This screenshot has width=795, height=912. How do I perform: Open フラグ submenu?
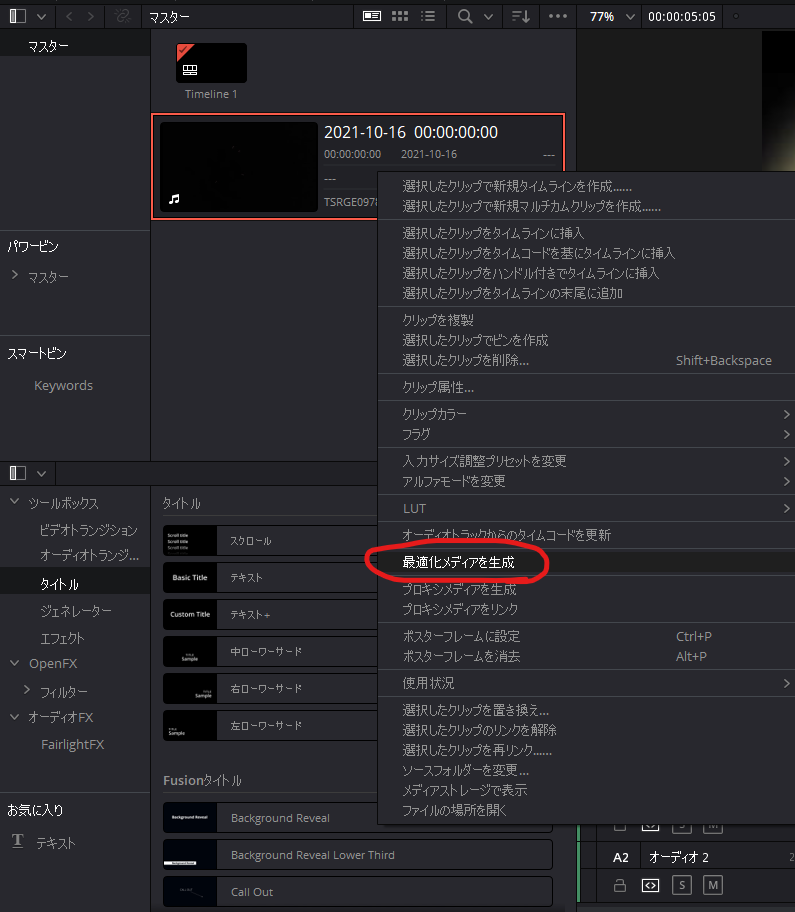pyautogui.click(x=586, y=434)
